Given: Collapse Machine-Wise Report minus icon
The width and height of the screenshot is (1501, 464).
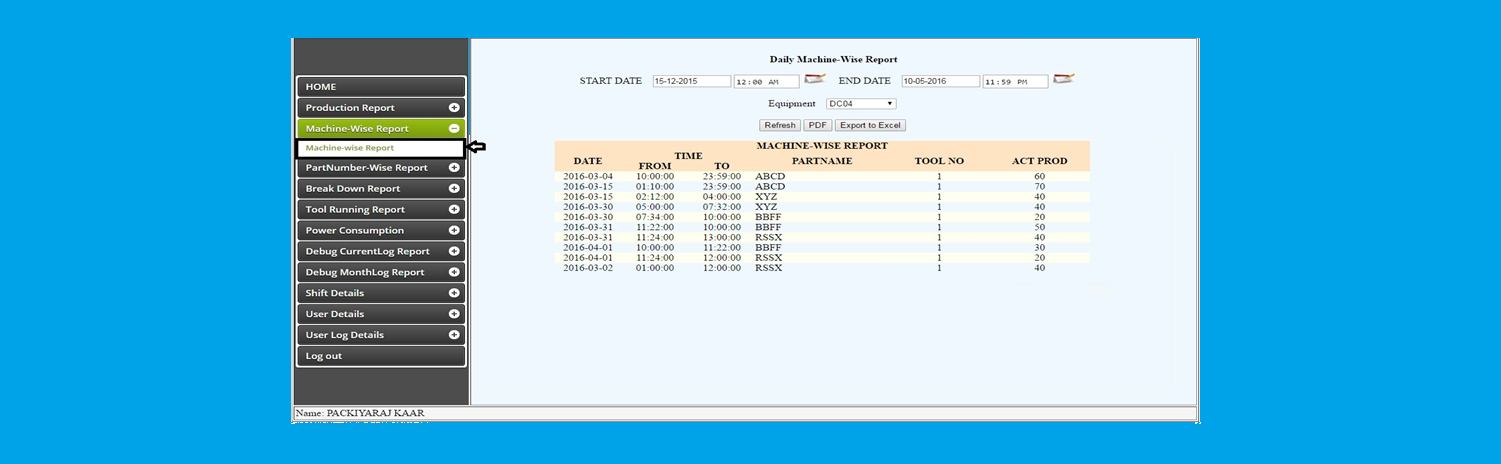Looking at the screenshot, I should coord(454,128).
